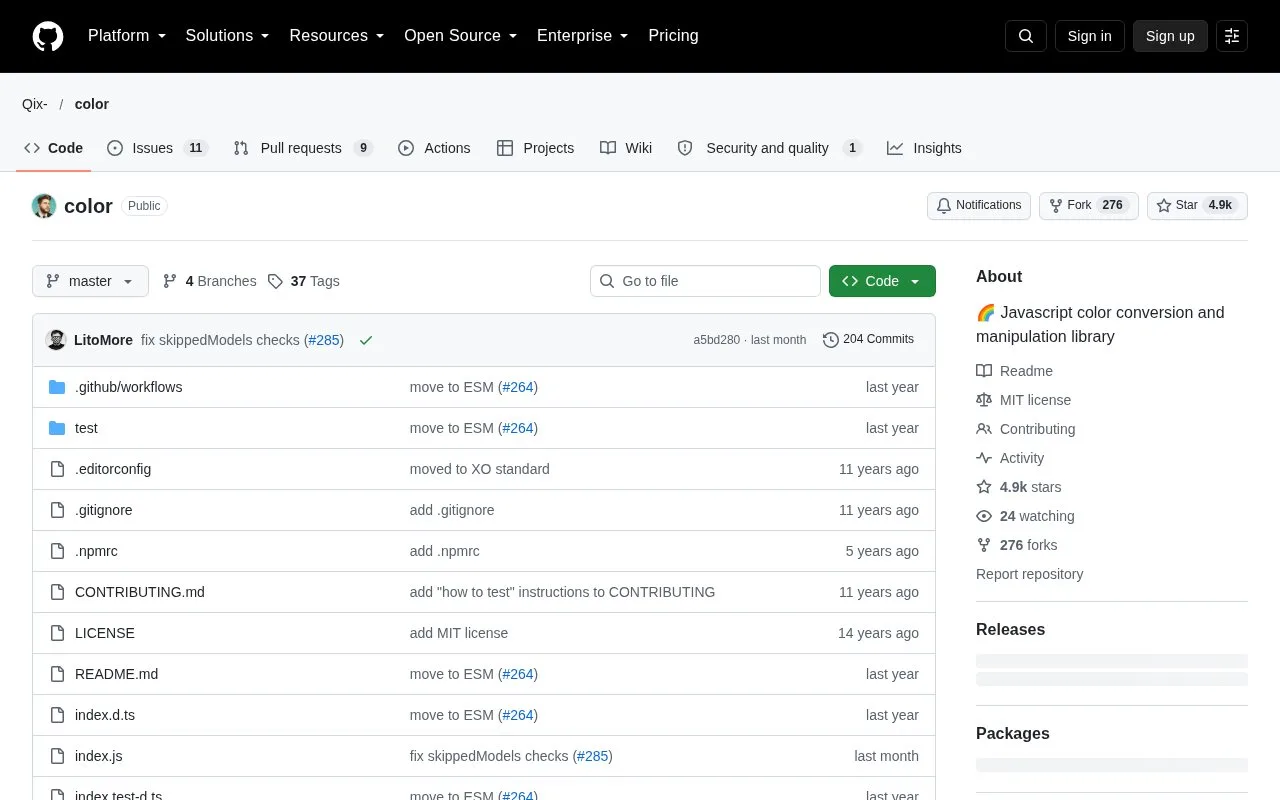1280x800 pixels.
Task: Open the test folder
Action: (x=86, y=428)
